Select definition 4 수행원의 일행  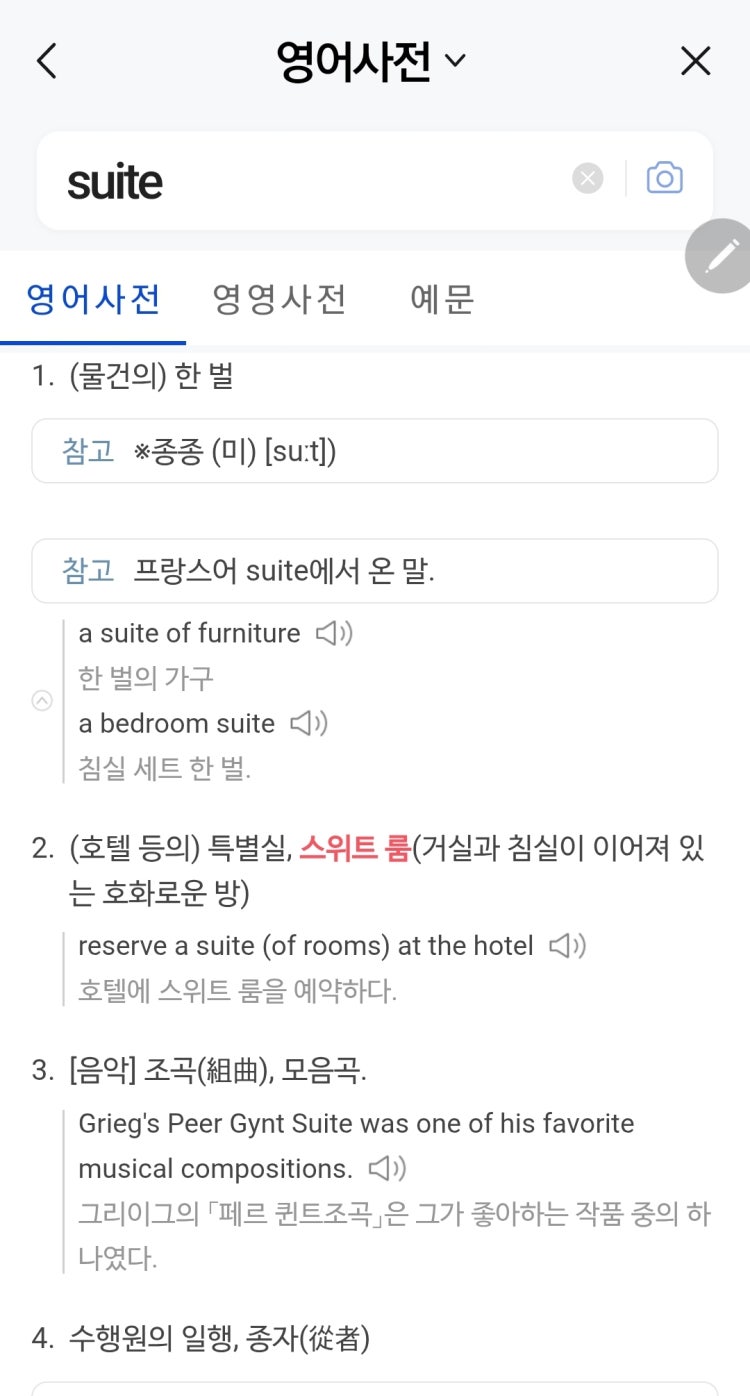[201, 1338]
